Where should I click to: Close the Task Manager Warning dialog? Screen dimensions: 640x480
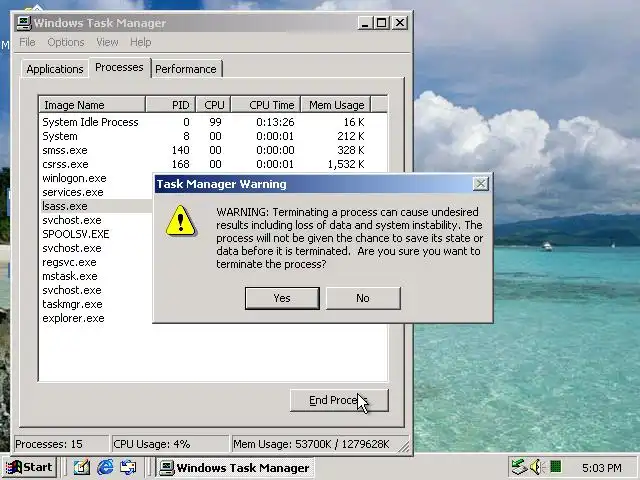480,184
